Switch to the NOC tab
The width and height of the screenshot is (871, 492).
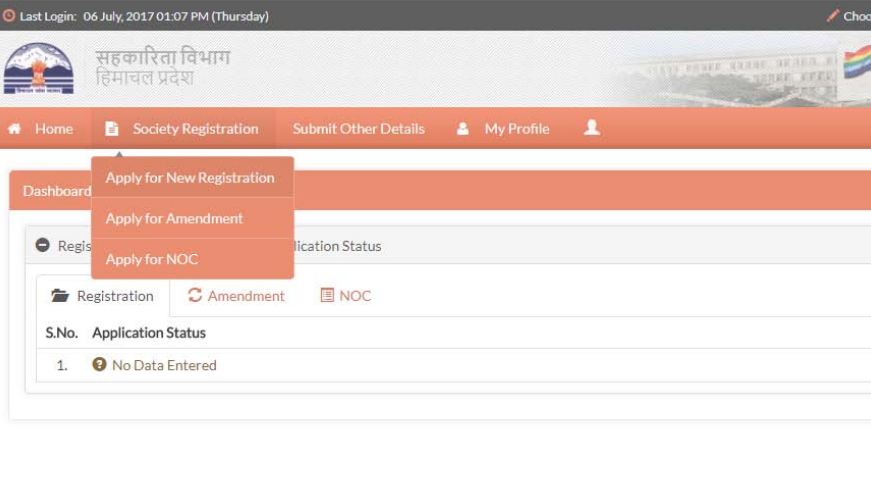(x=346, y=296)
